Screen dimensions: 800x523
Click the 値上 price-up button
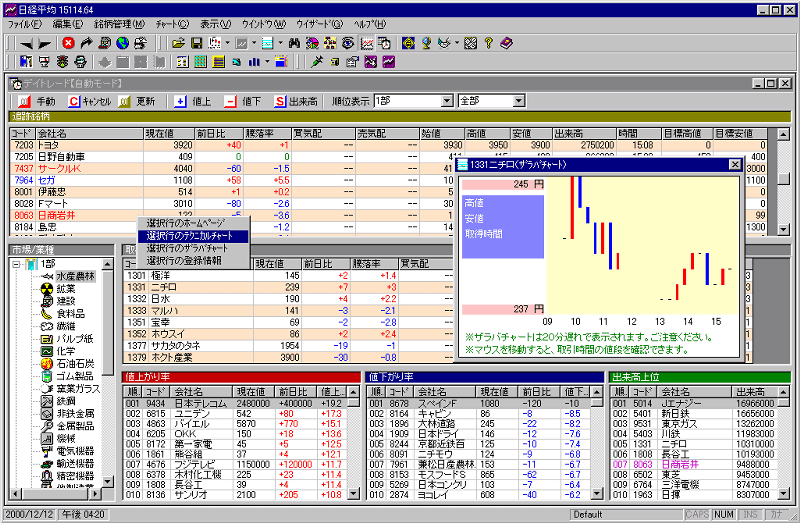(192, 102)
